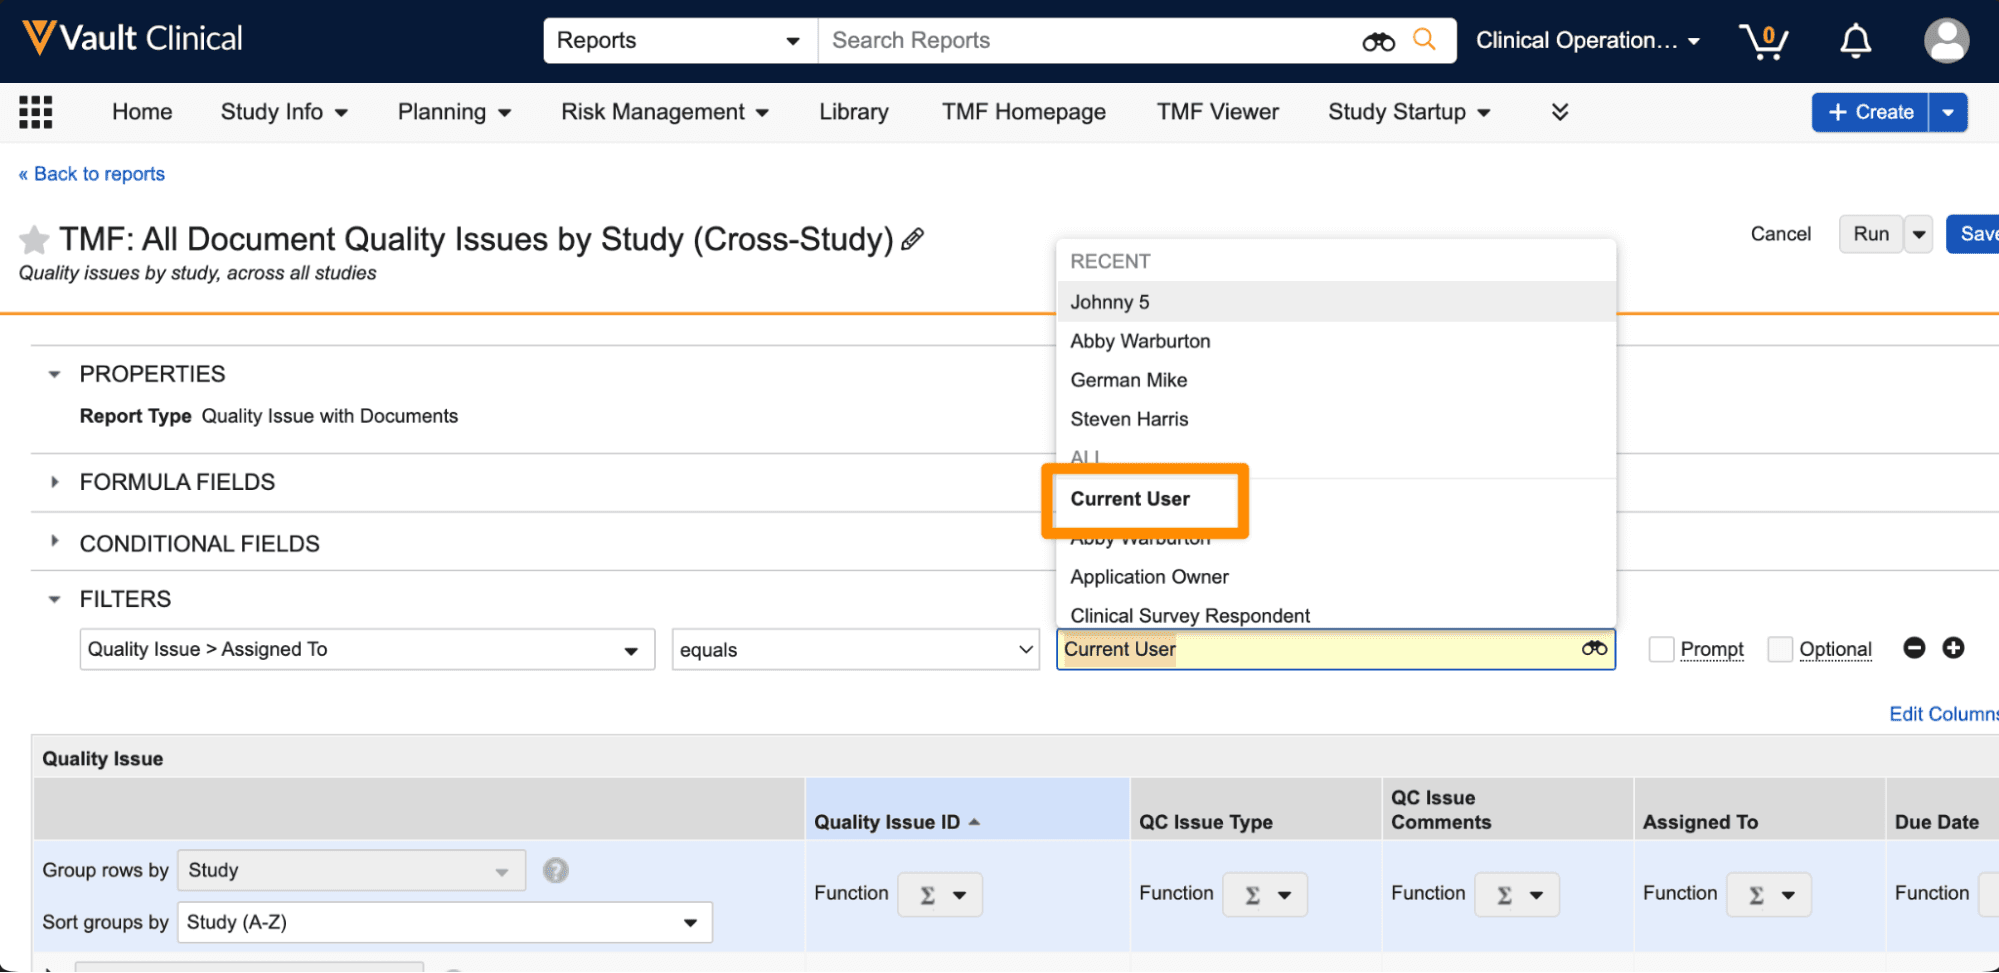Open the Run button dropdown arrow
This screenshot has height=973, width=1999.
(x=1919, y=235)
